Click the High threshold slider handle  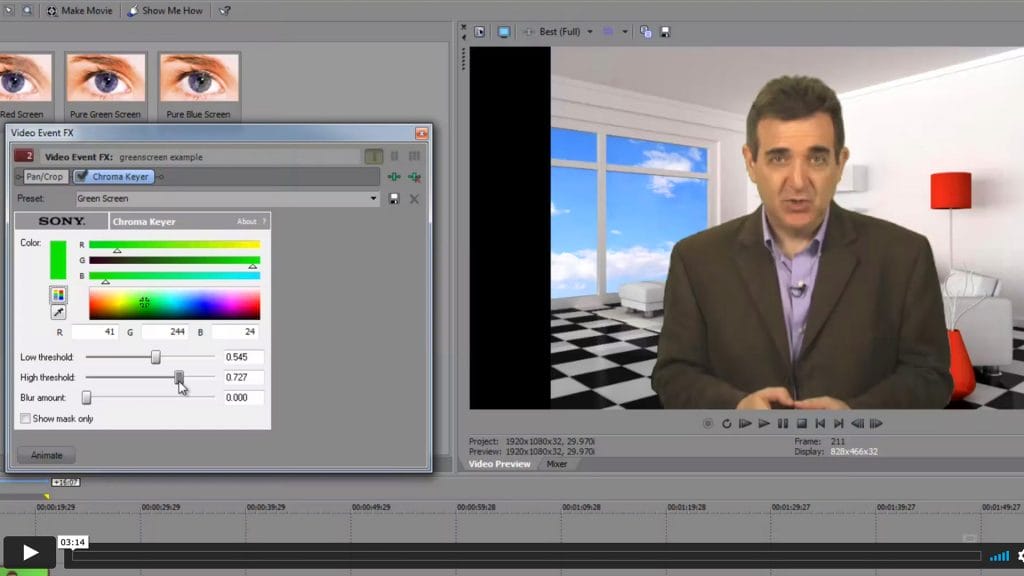click(179, 377)
